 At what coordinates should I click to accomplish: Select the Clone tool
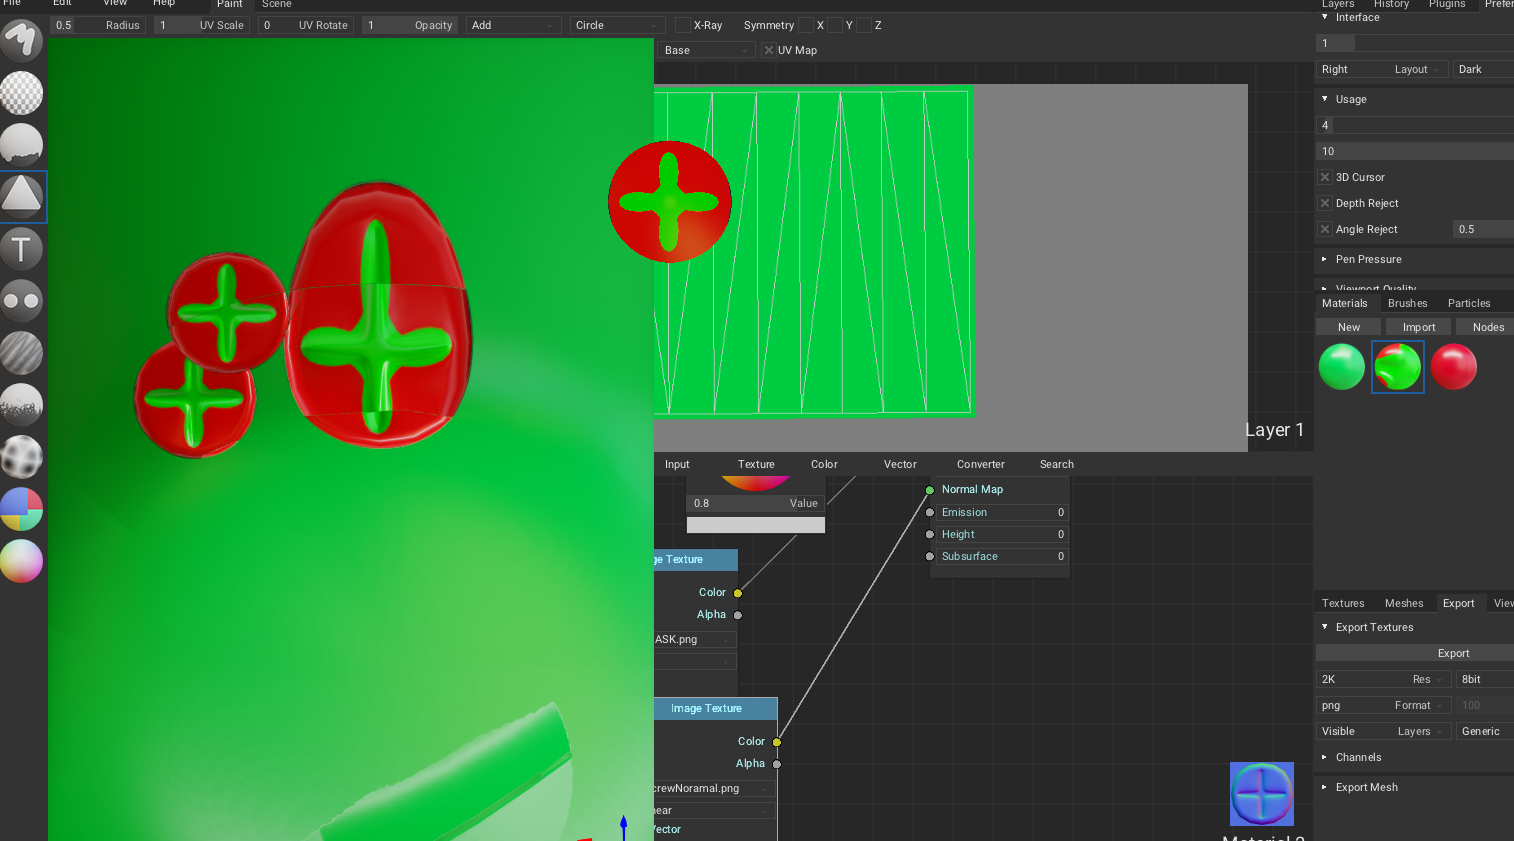pyautogui.click(x=22, y=300)
